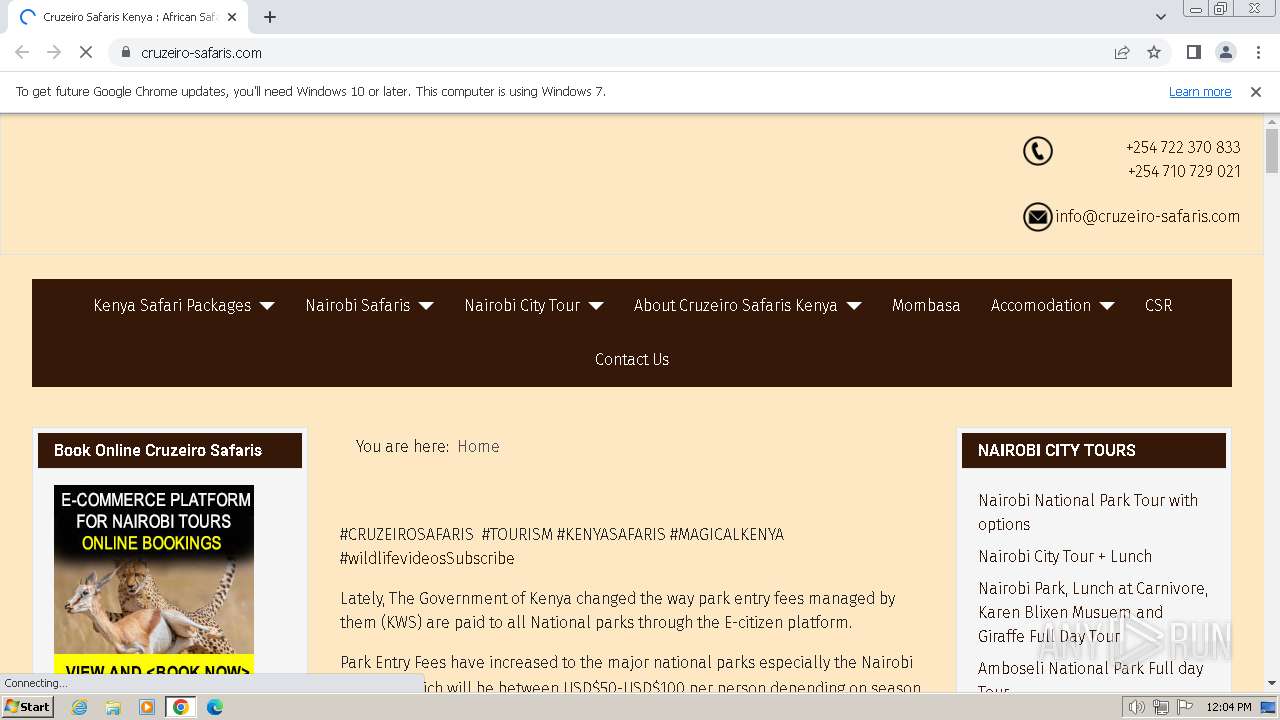Open Chrome side panel
Screen dimensions: 1280x720
[1193, 53]
